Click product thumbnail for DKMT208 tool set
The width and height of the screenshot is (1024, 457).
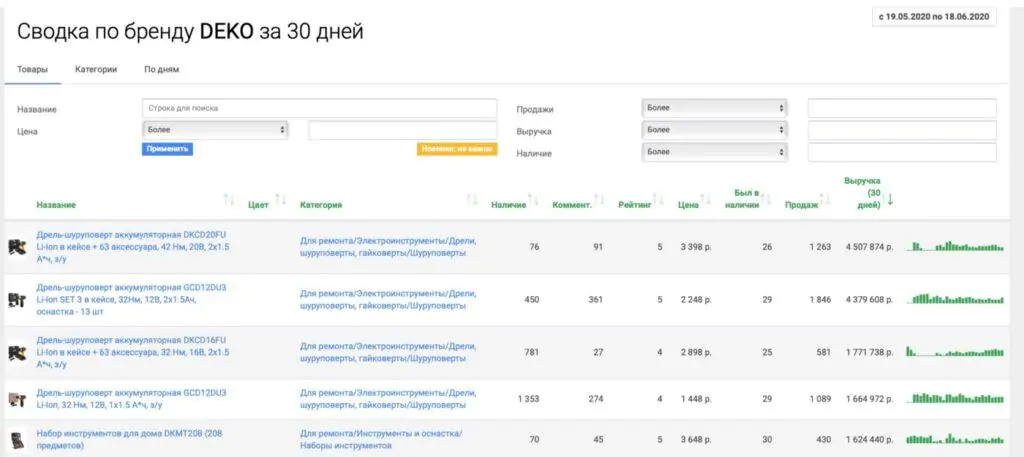(17, 439)
